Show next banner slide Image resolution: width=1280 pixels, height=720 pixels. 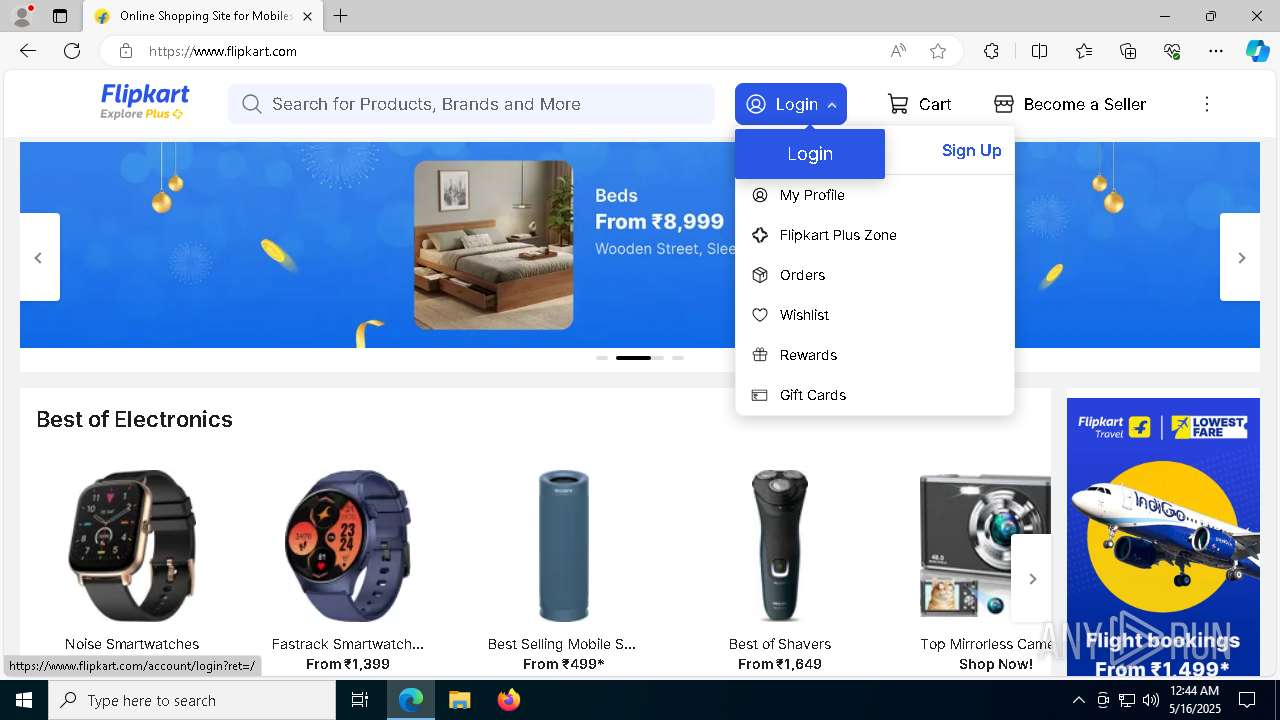tap(1241, 257)
